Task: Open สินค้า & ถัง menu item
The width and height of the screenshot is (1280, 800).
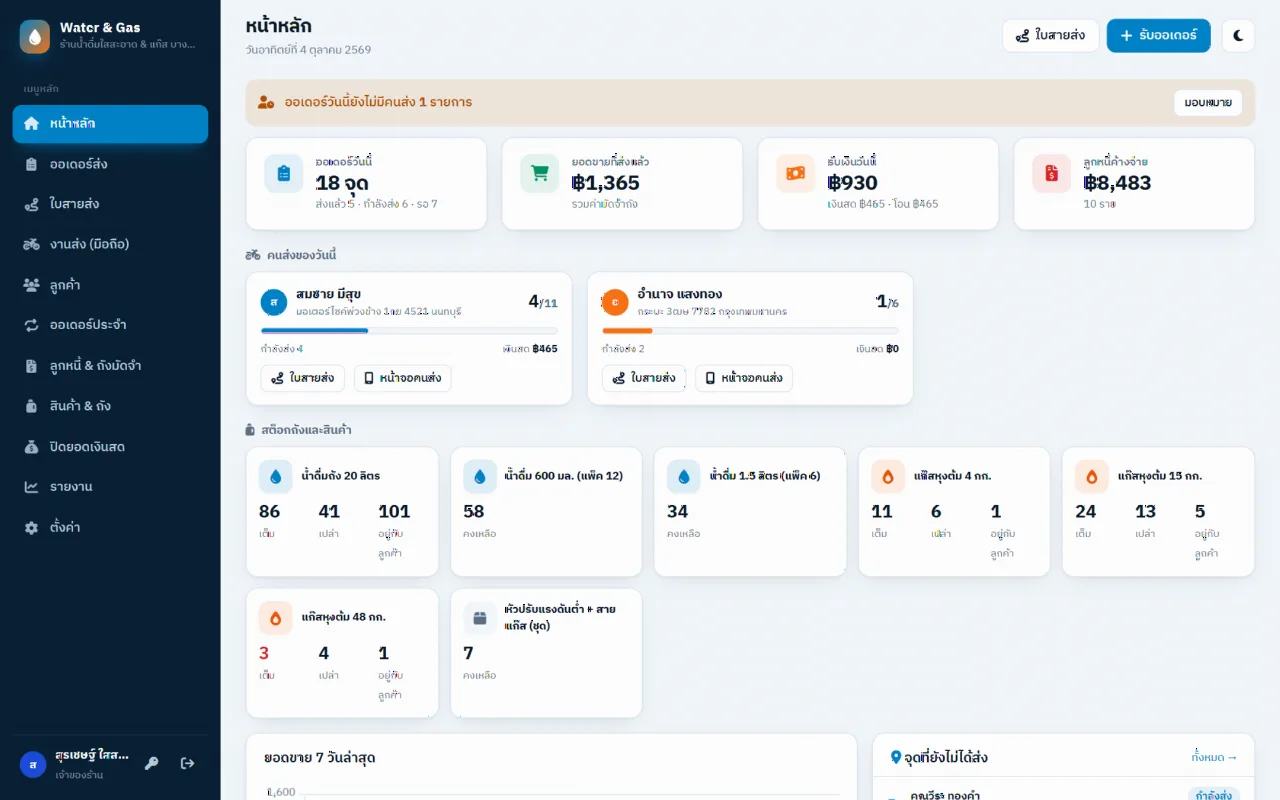Action: coord(110,406)
